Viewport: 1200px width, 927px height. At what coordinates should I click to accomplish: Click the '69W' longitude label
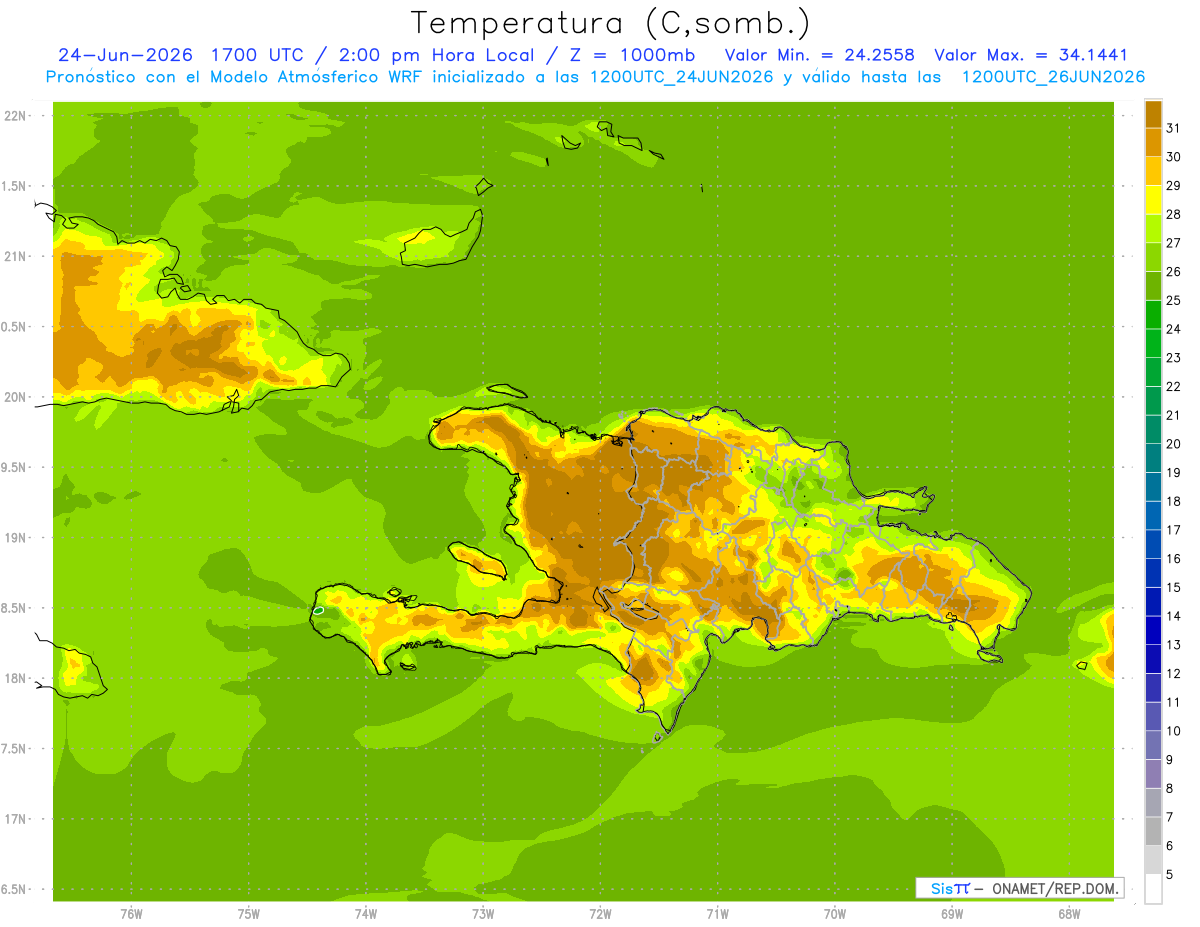(x=952, y=913)
